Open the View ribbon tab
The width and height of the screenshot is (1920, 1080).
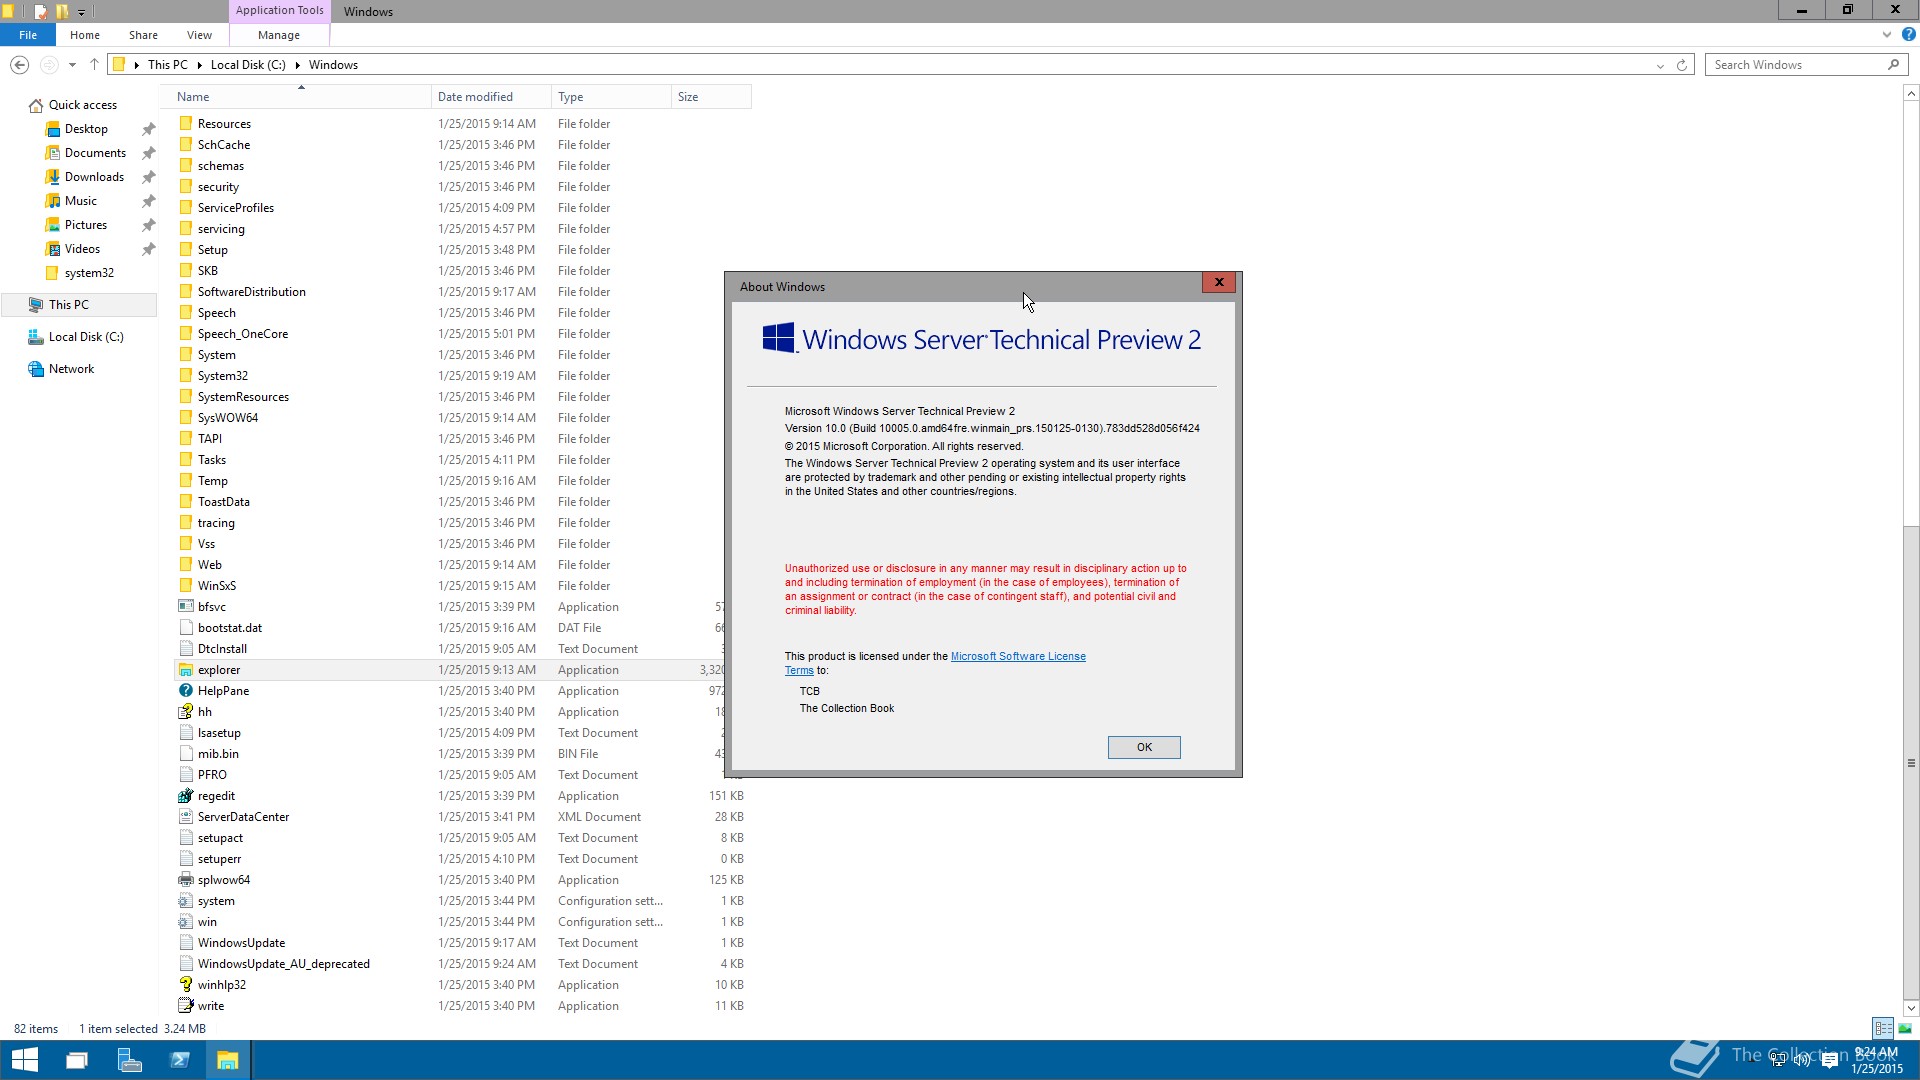point(199,35)
